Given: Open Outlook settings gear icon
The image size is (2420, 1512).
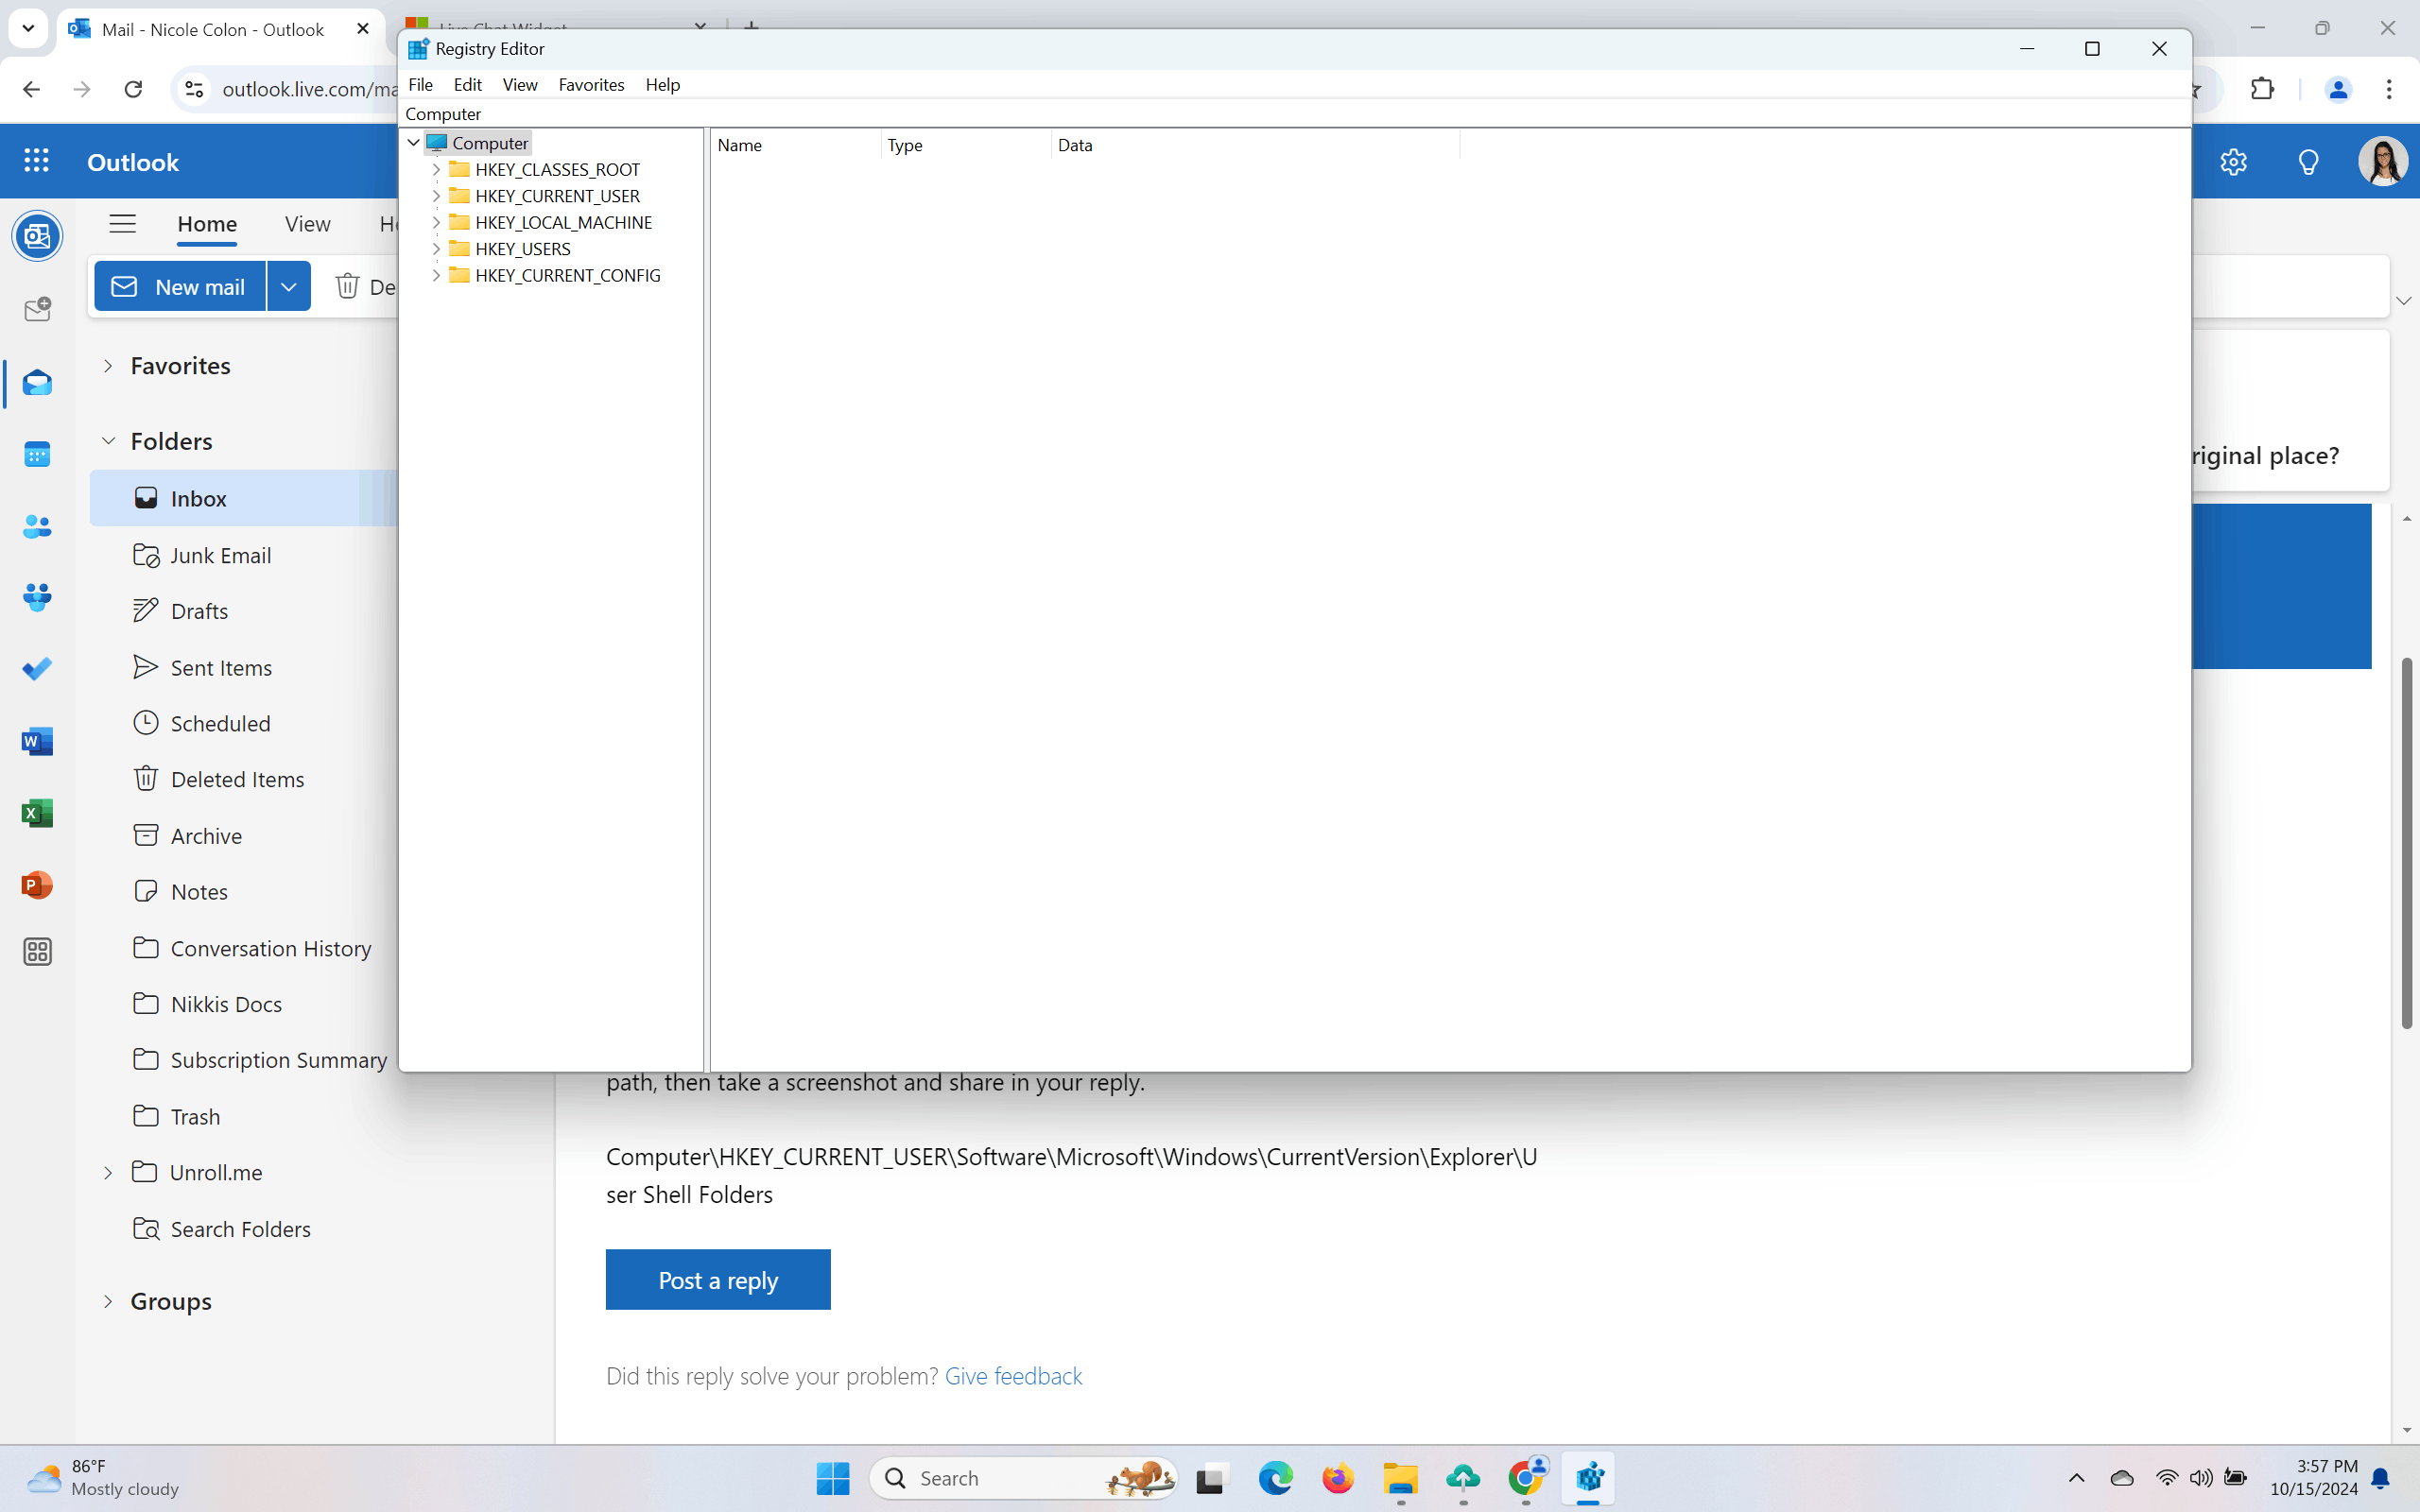Looking at the screenshot, I should coord(2233,162).
